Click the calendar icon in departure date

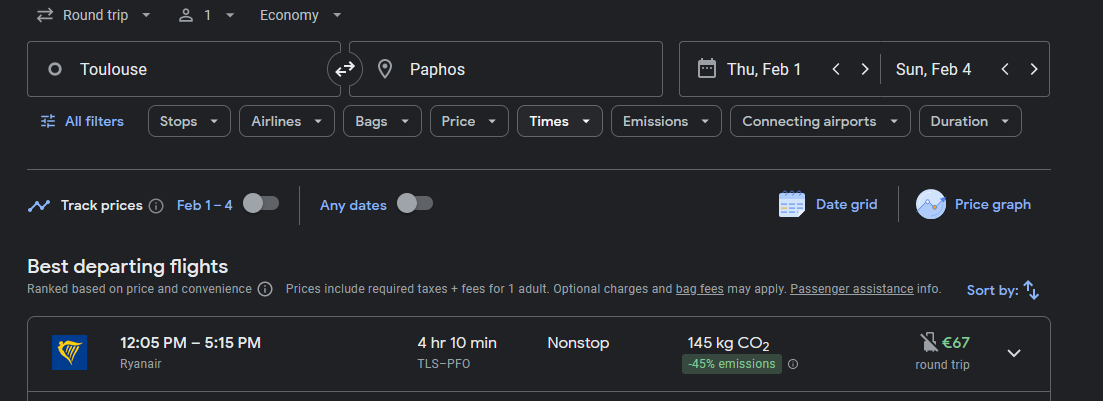[x=706, y=69]
